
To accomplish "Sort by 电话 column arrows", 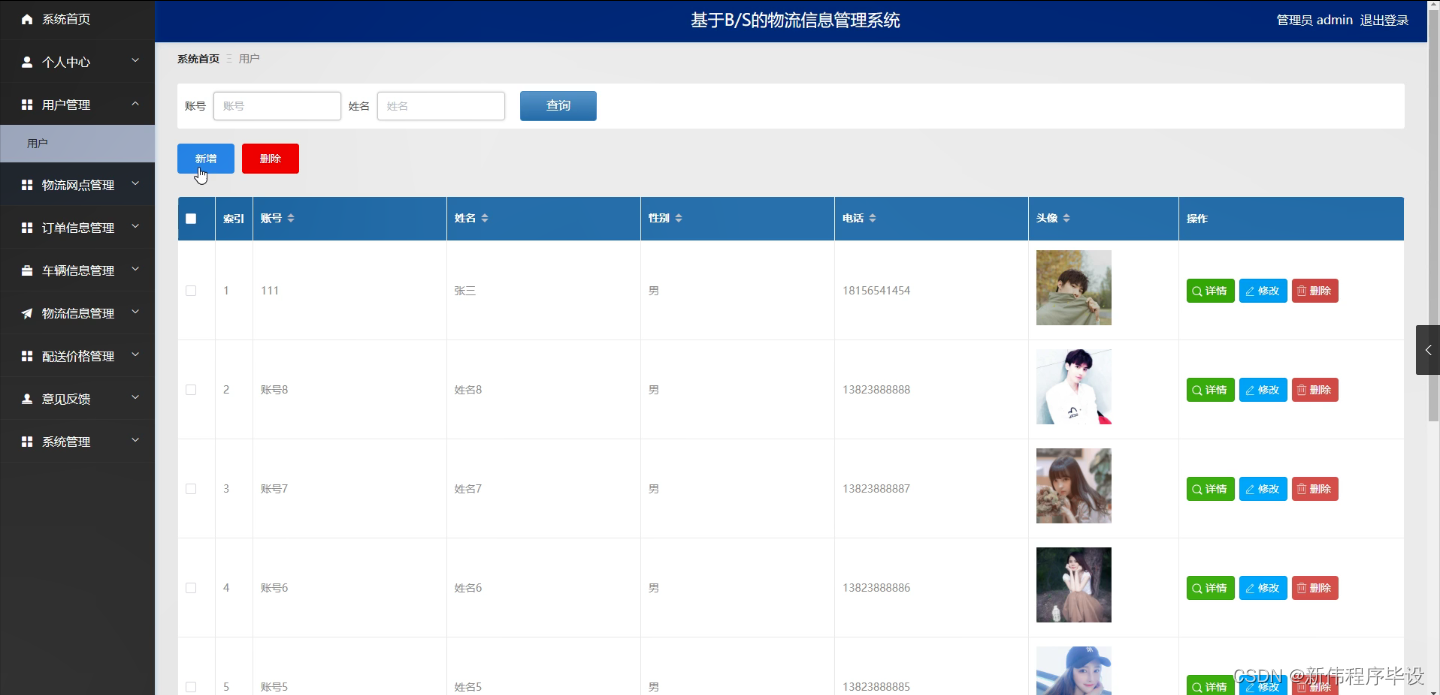I will pyautogui.click(x=872, y=218).
